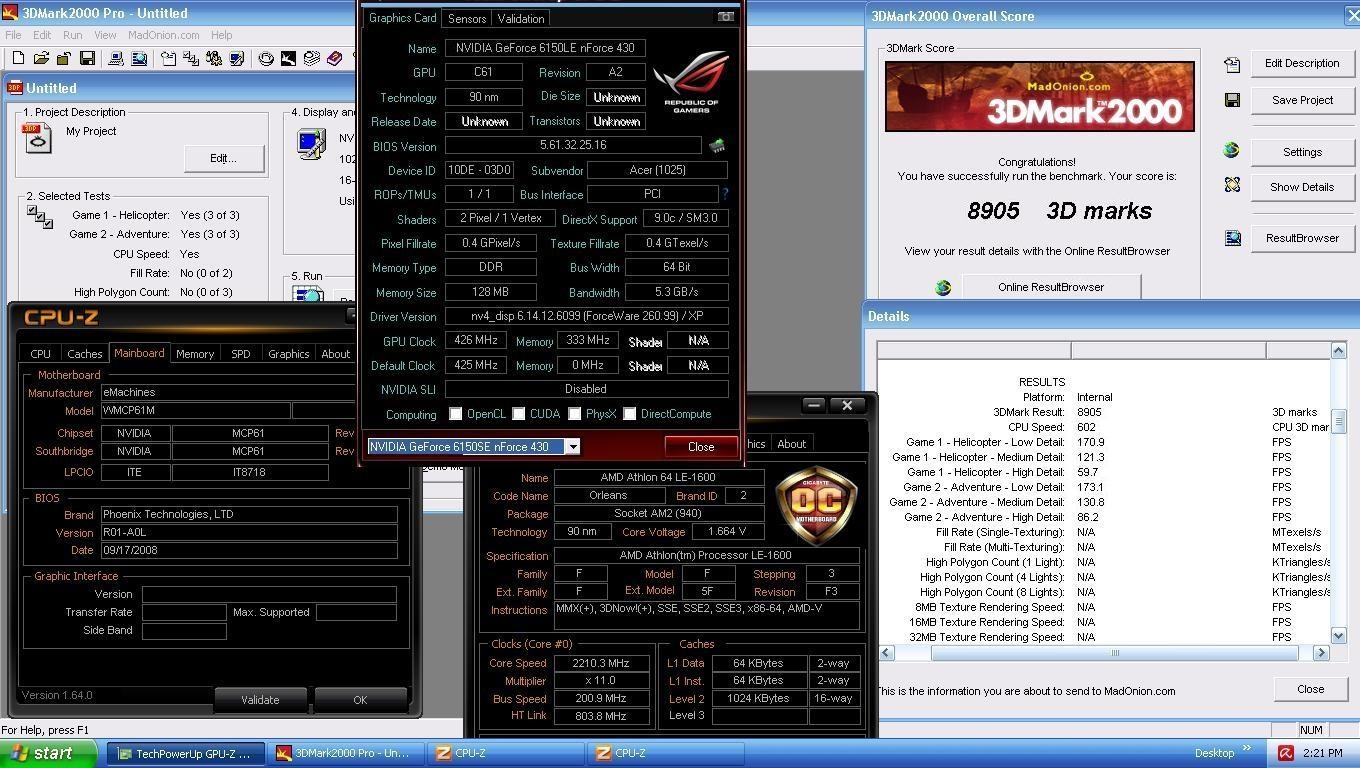Screen dimensions: 1360x768
Task: Switch to Caches tab in left CPU-Z
Action: click(85, 354)
